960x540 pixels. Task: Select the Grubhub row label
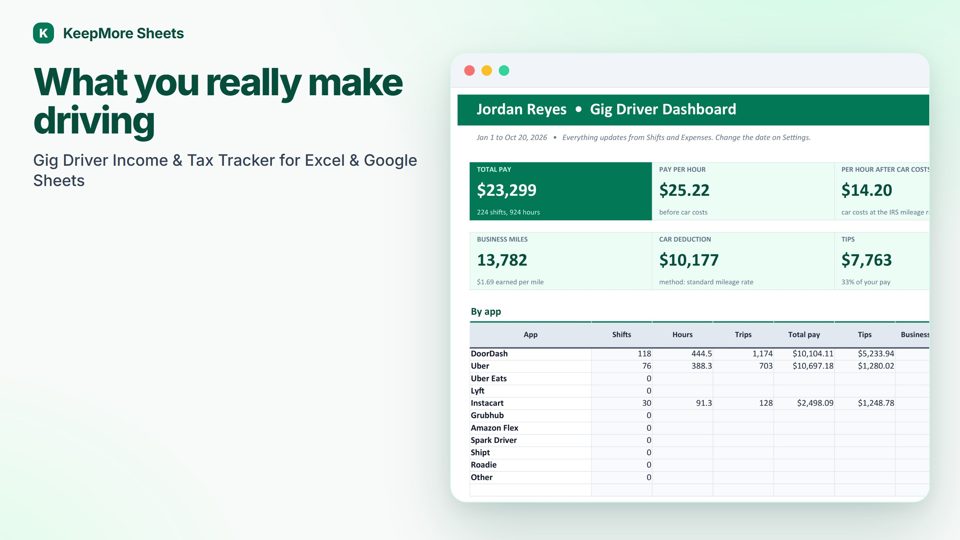point(487,415)
